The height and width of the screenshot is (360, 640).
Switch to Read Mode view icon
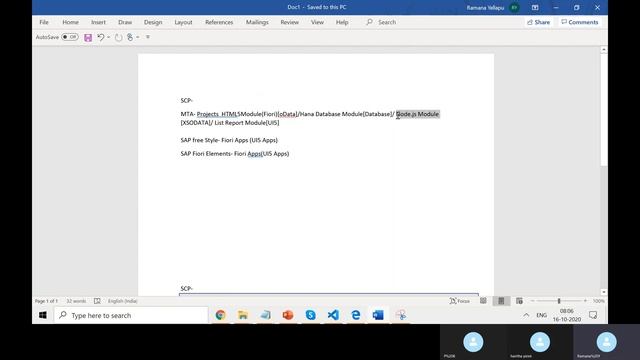click(x=483, y=301)
